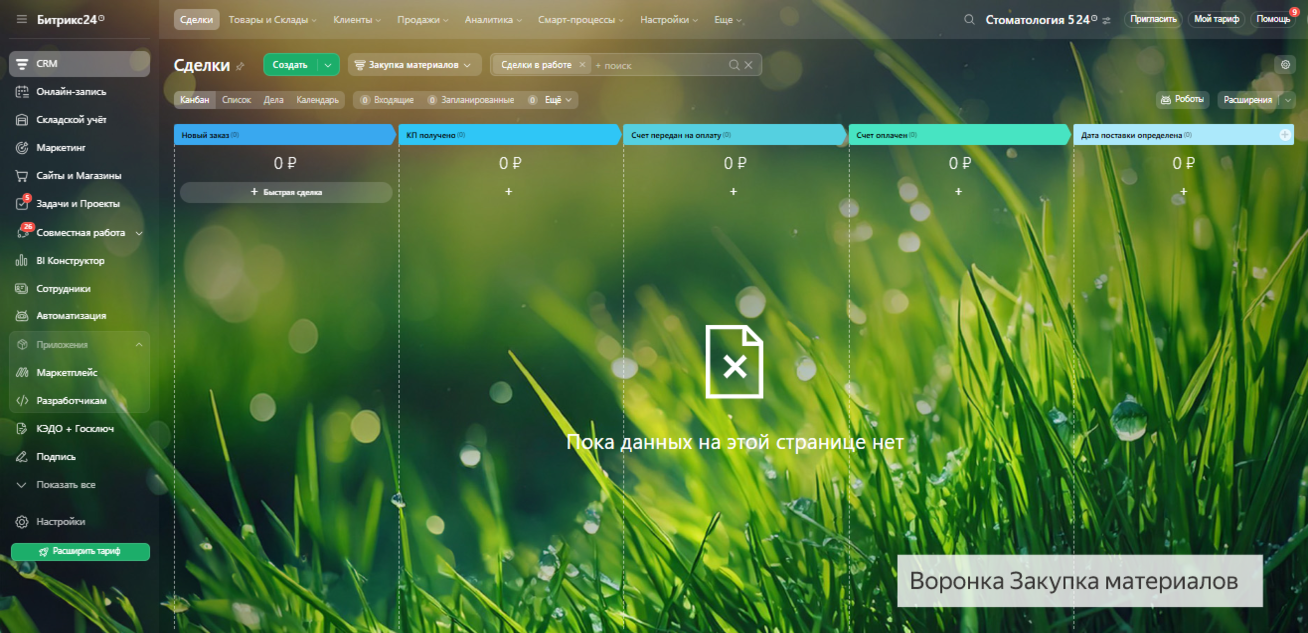Click the Маркетплейс icon in the sidebar
The height and width of the screenshot is (633, 1308).
pos(22,372)
